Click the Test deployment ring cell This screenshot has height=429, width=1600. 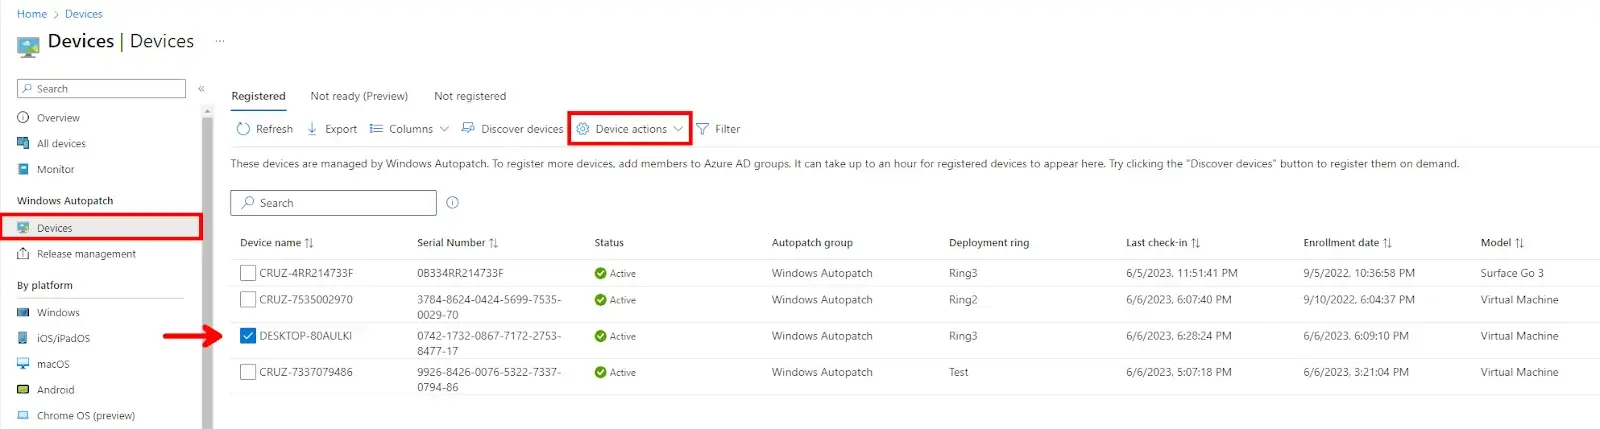tap(959, 372)
